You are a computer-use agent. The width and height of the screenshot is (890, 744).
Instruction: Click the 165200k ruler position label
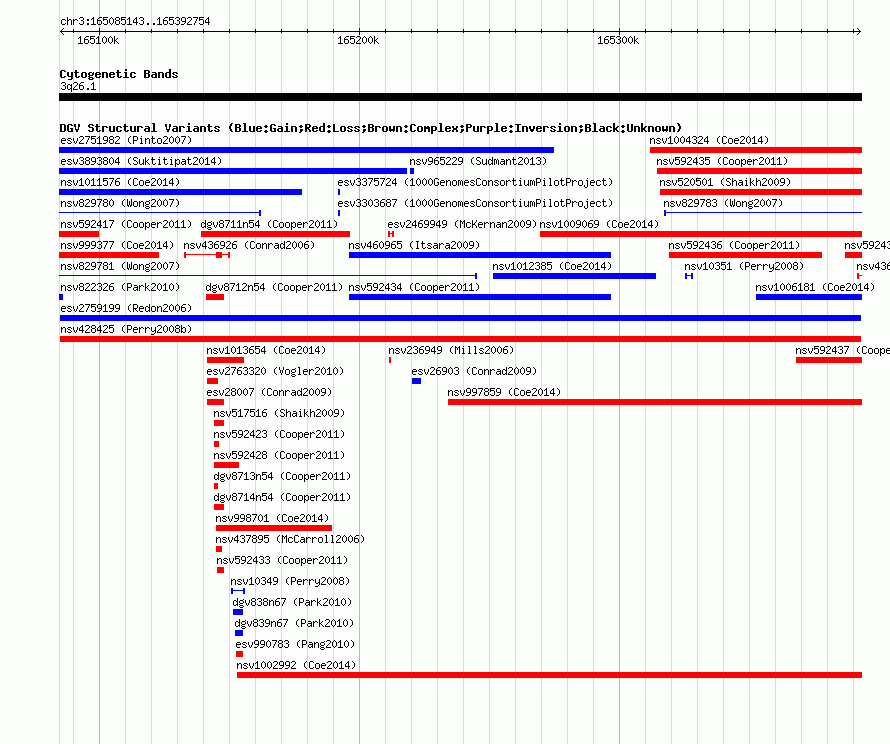pyautogui.click(x=358, y=40)
